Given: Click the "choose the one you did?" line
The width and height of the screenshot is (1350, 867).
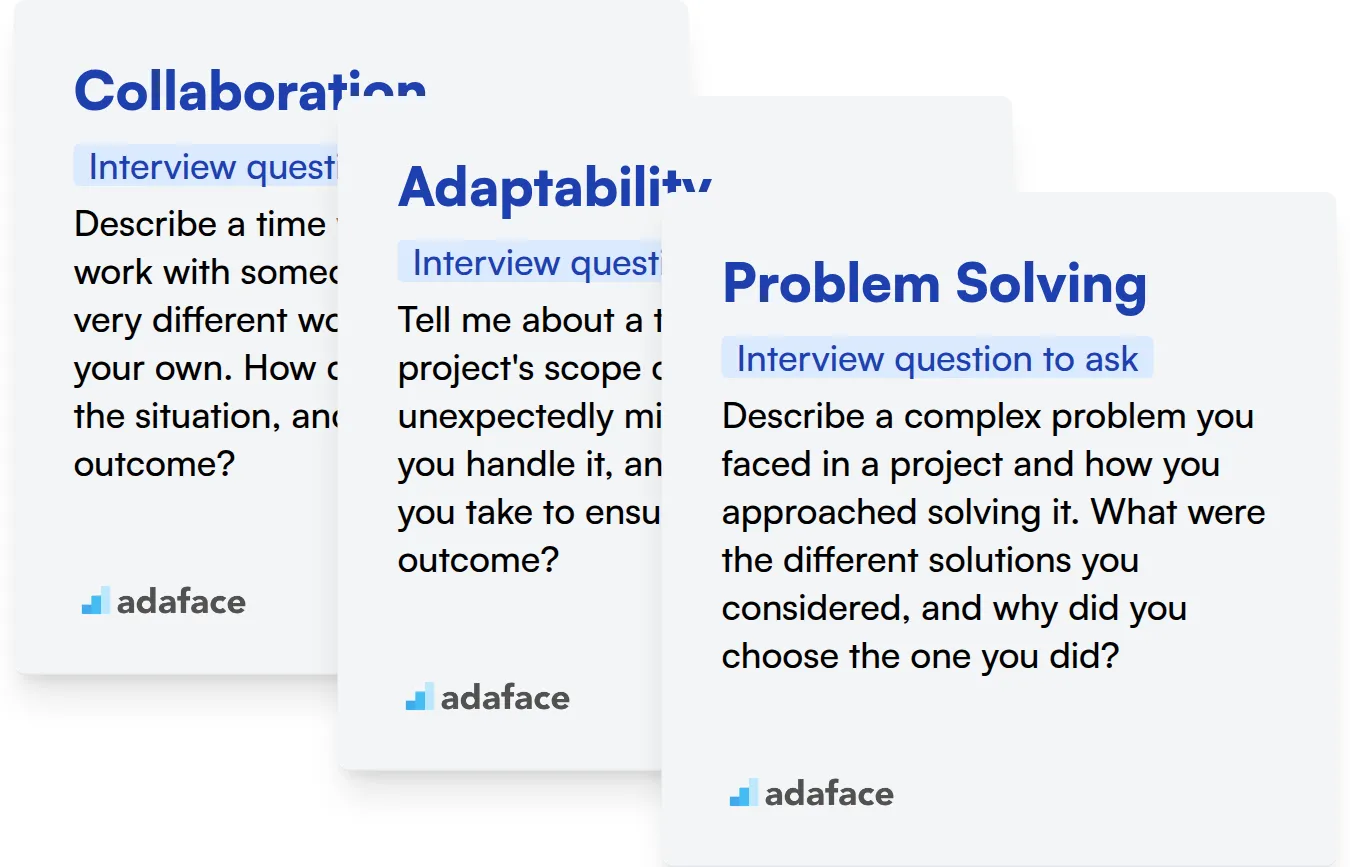Looking at the screenshot, I should coord(919,656).
